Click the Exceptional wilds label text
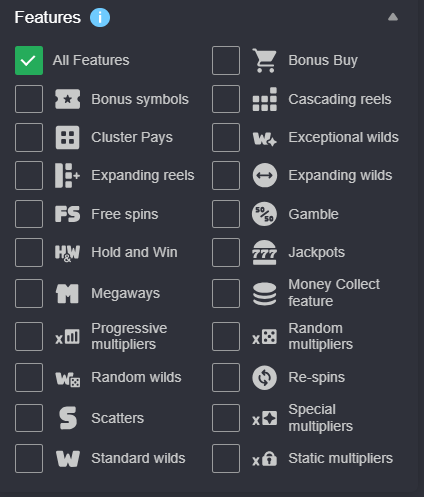 (x=343, y=137)
